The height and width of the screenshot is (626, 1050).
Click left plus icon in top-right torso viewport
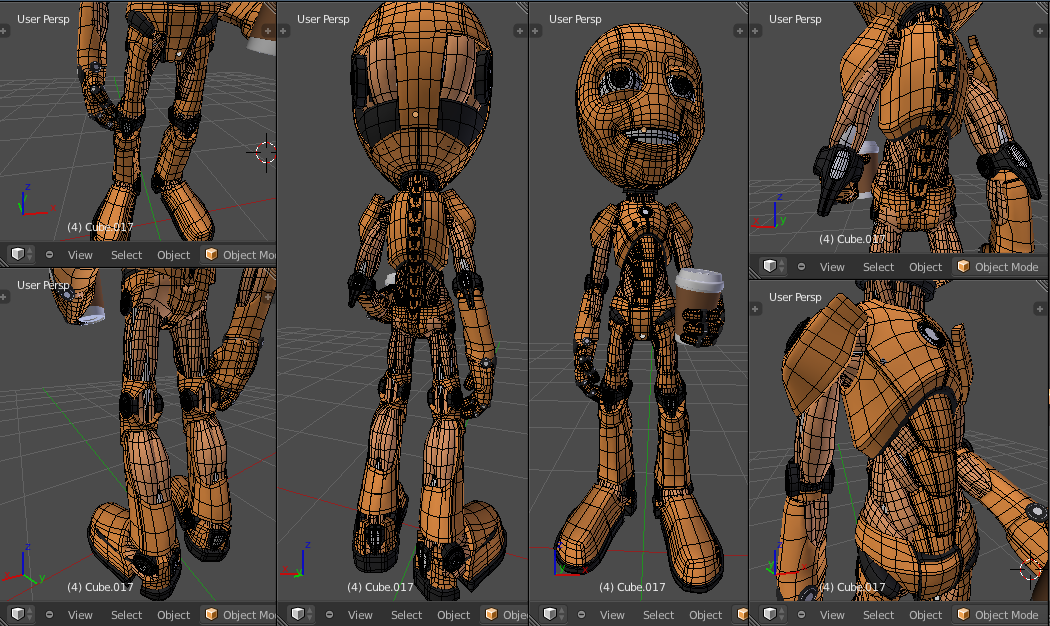pos(755,31)
